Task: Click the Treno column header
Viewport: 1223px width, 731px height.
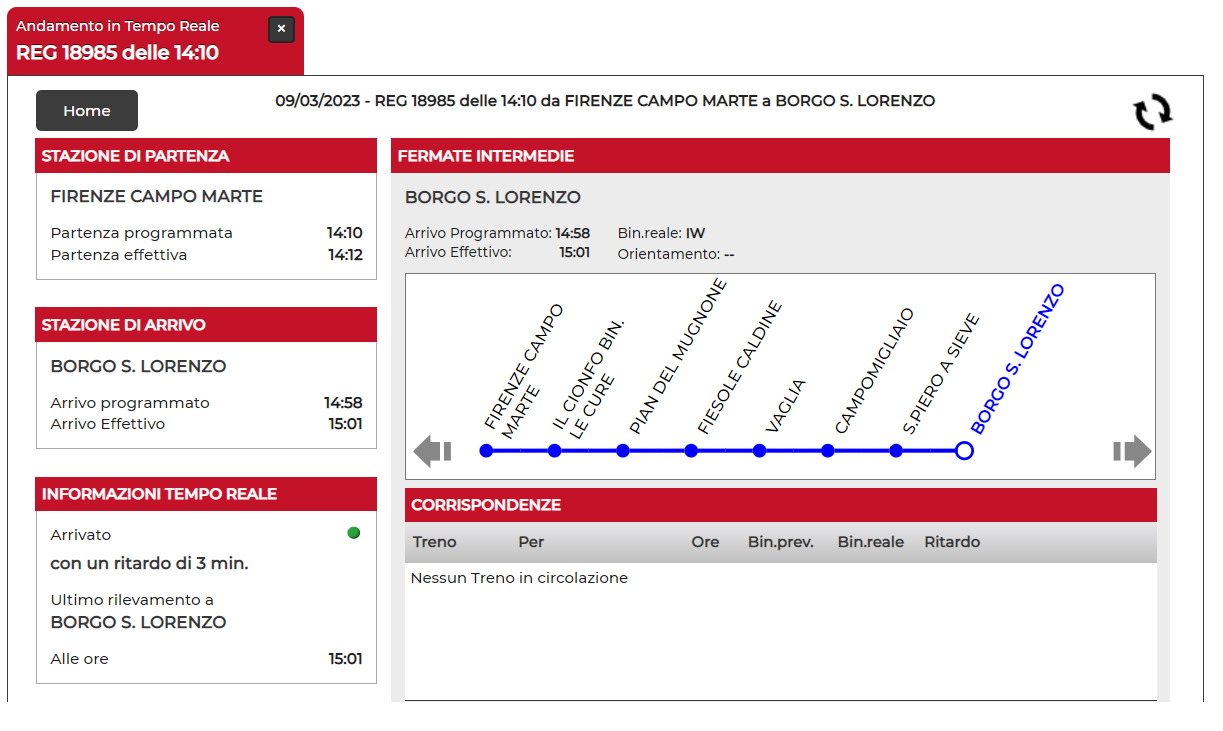Action: [434, 542]
